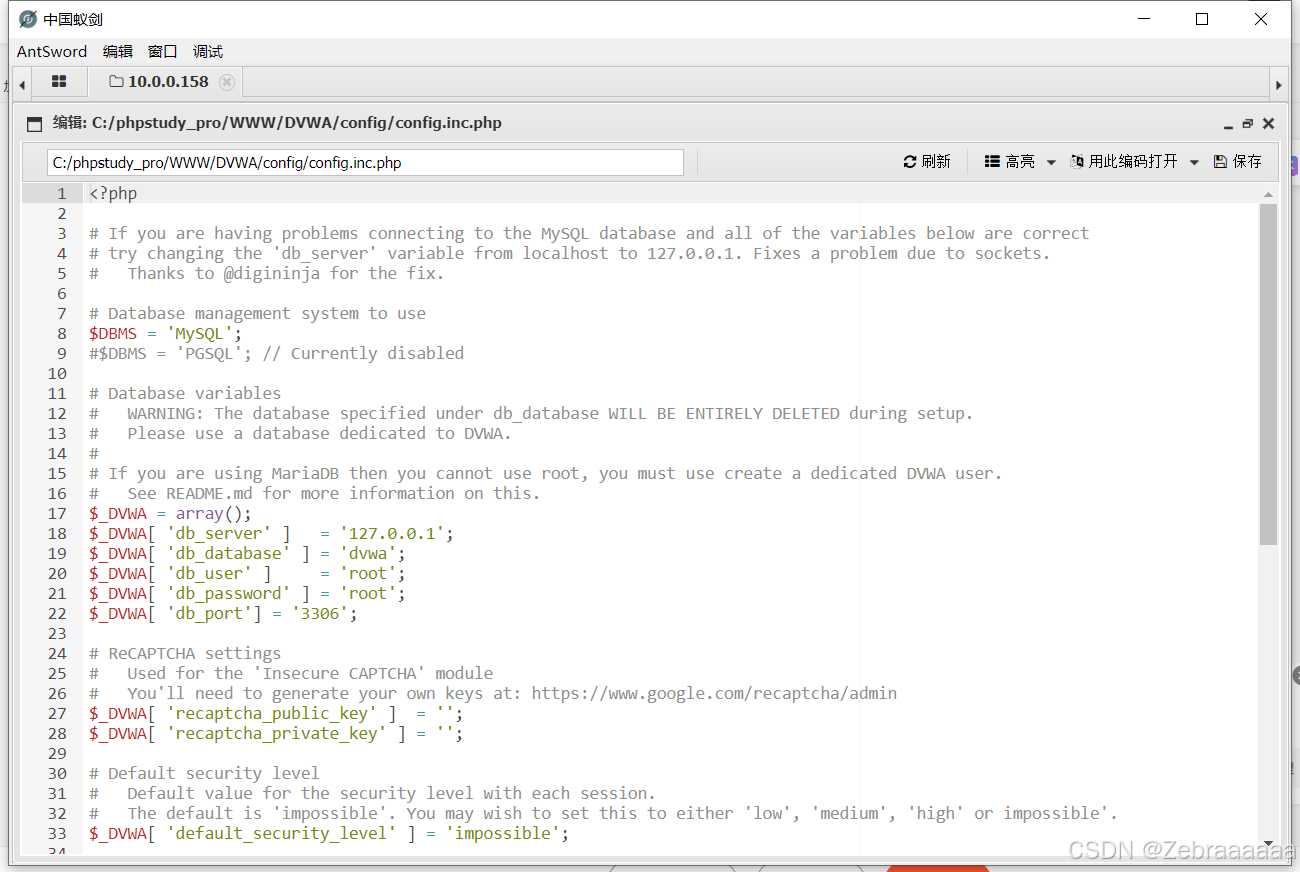Click the editor scrollbar down arrow
Screen dimensions: 1300x872
point(1268,843)
